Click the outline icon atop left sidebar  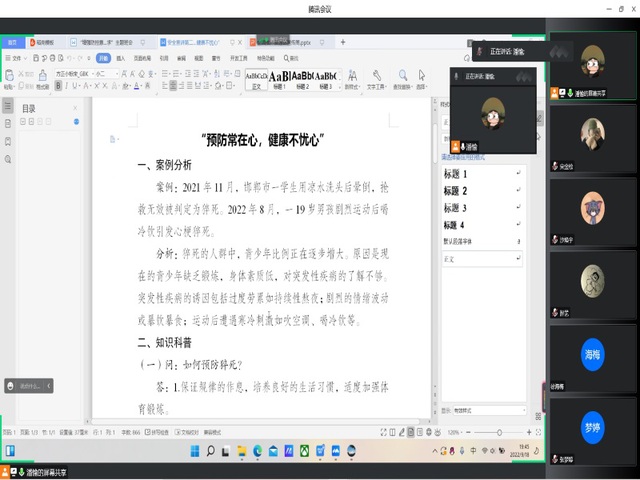click(8, 107)
